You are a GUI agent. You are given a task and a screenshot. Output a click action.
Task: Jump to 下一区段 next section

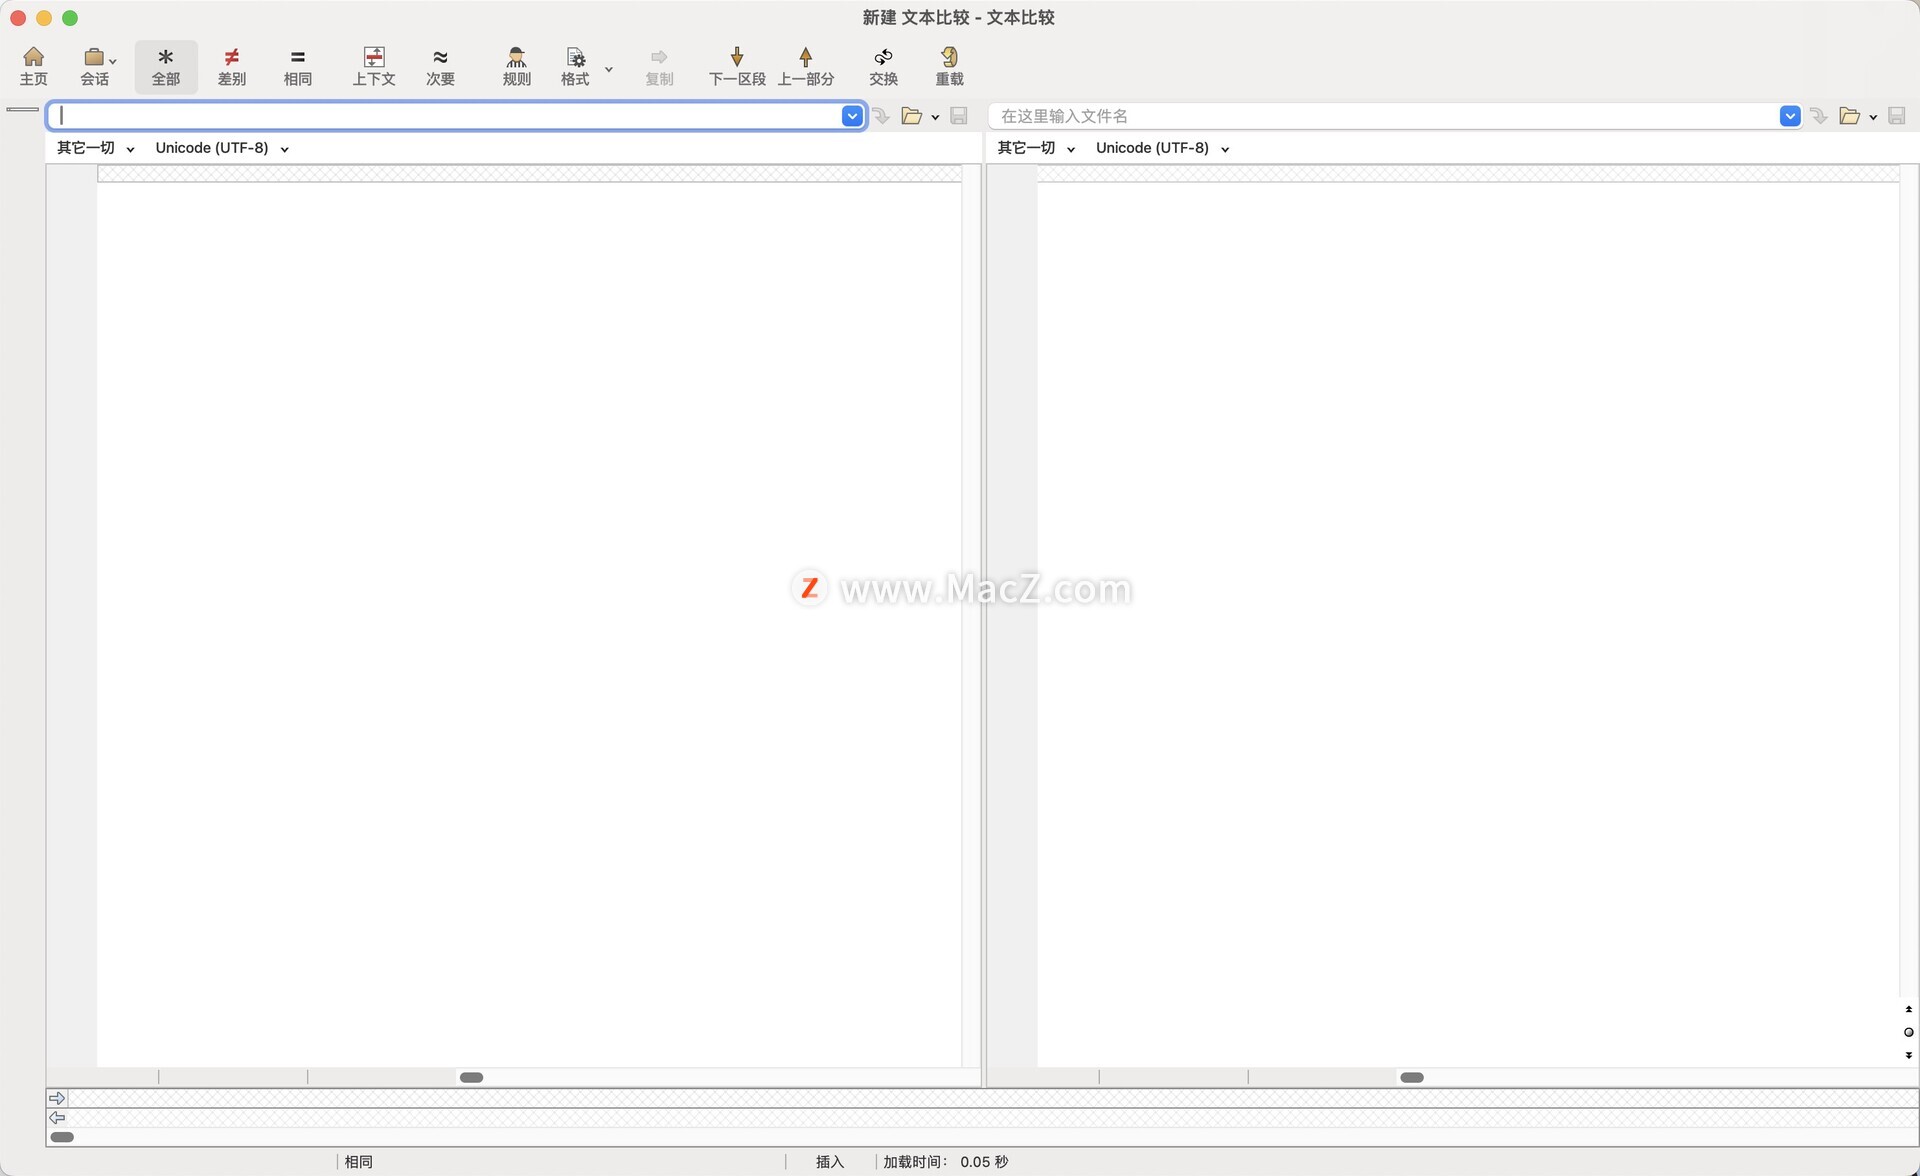point(737,66)
